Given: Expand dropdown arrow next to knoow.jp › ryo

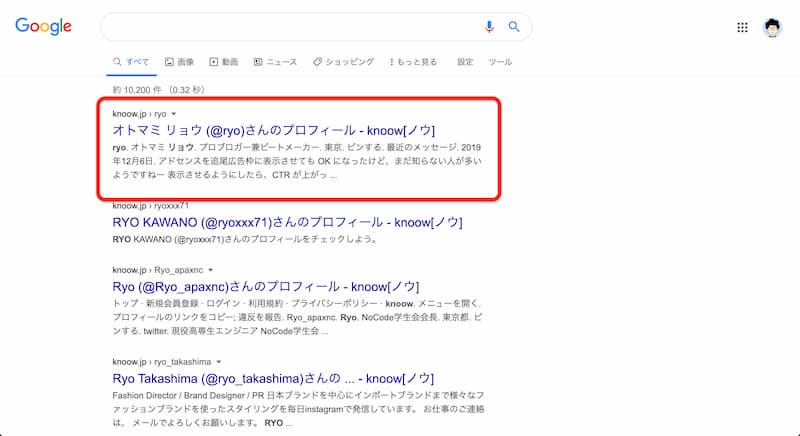Looking at the screenshot, I should (173, 114).
